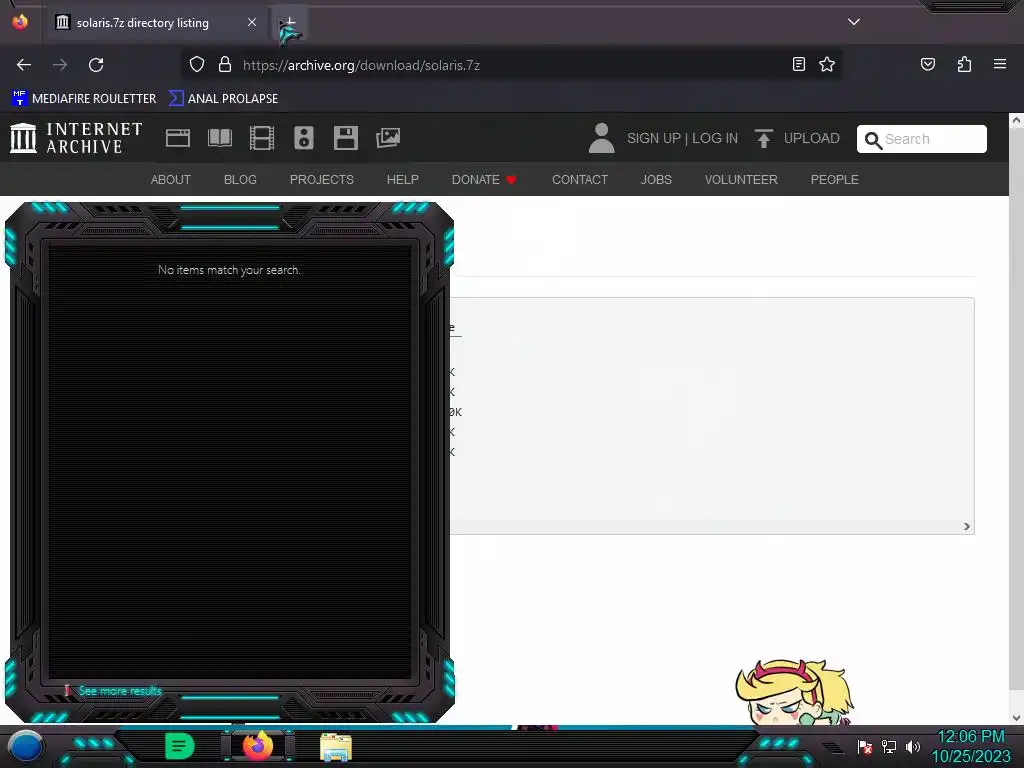Open the PEOPLE menu item
Viewport: 1024px width, 768px height.
(835, 180)
